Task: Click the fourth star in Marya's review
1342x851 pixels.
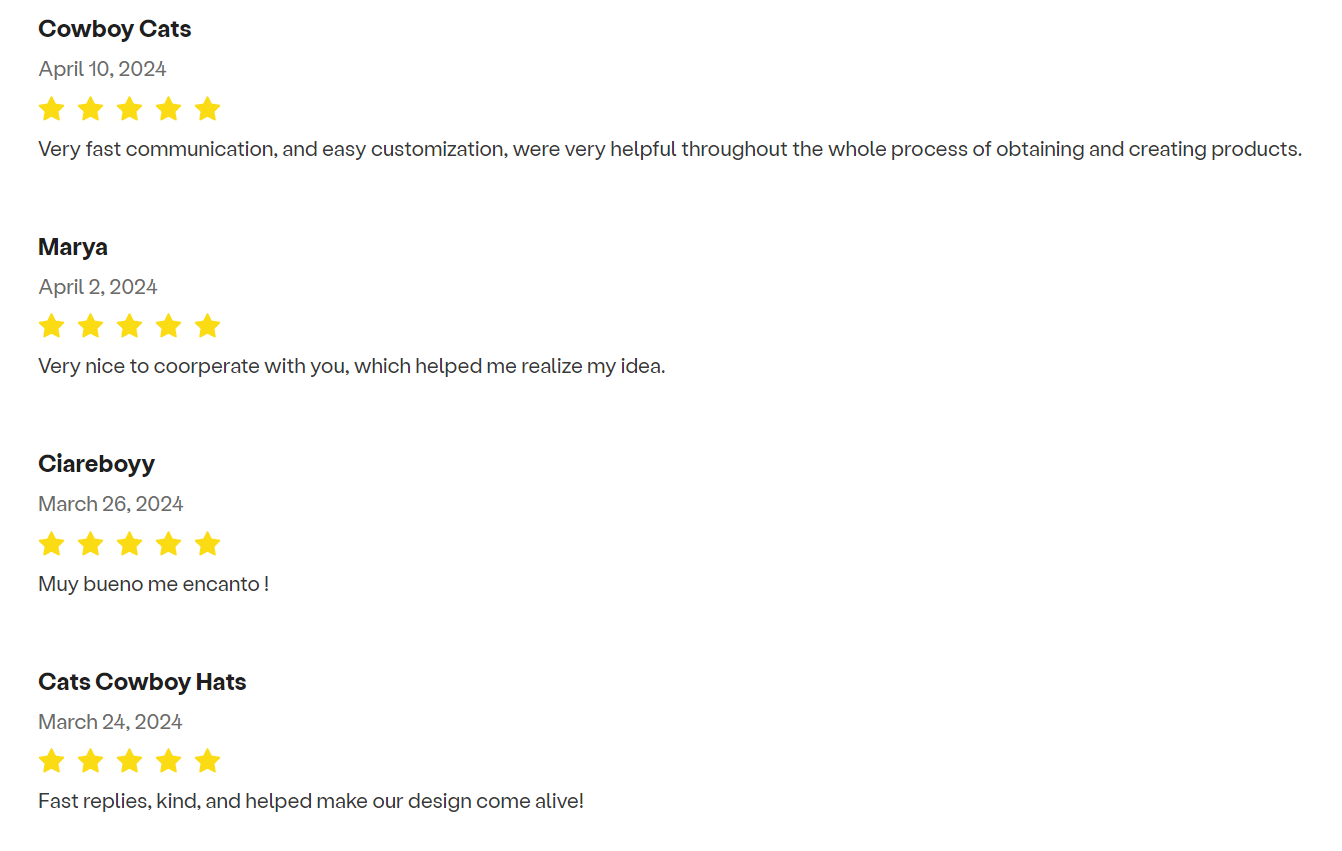Action: (168, 326)
